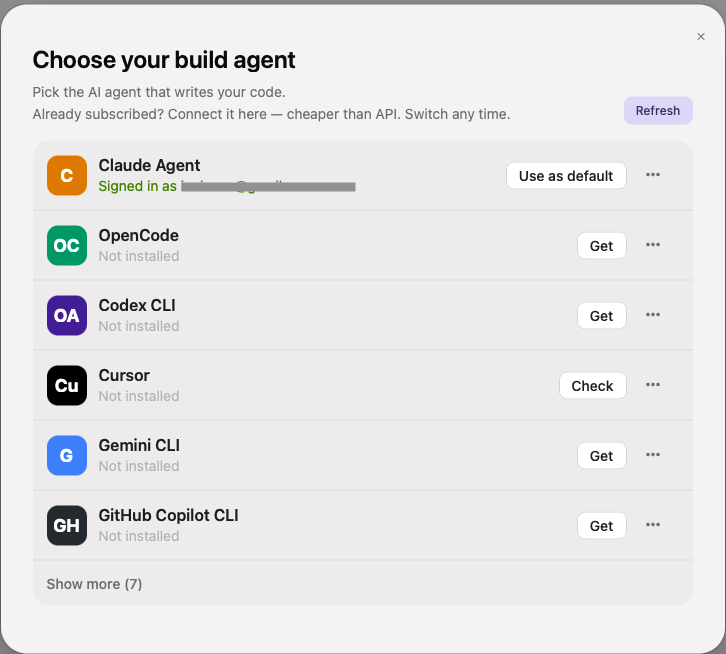Set Claude Agent as default
The image size is (726, 654).
tap(566, 176)
